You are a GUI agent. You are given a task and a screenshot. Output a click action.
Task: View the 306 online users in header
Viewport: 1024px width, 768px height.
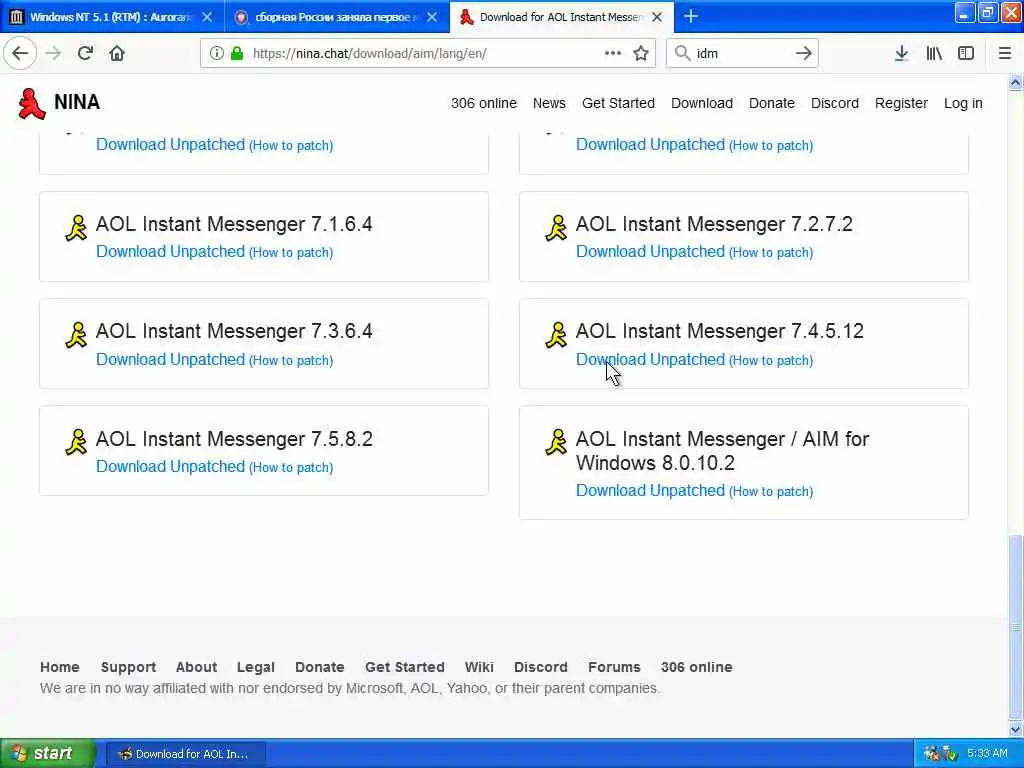coord(483,103)
